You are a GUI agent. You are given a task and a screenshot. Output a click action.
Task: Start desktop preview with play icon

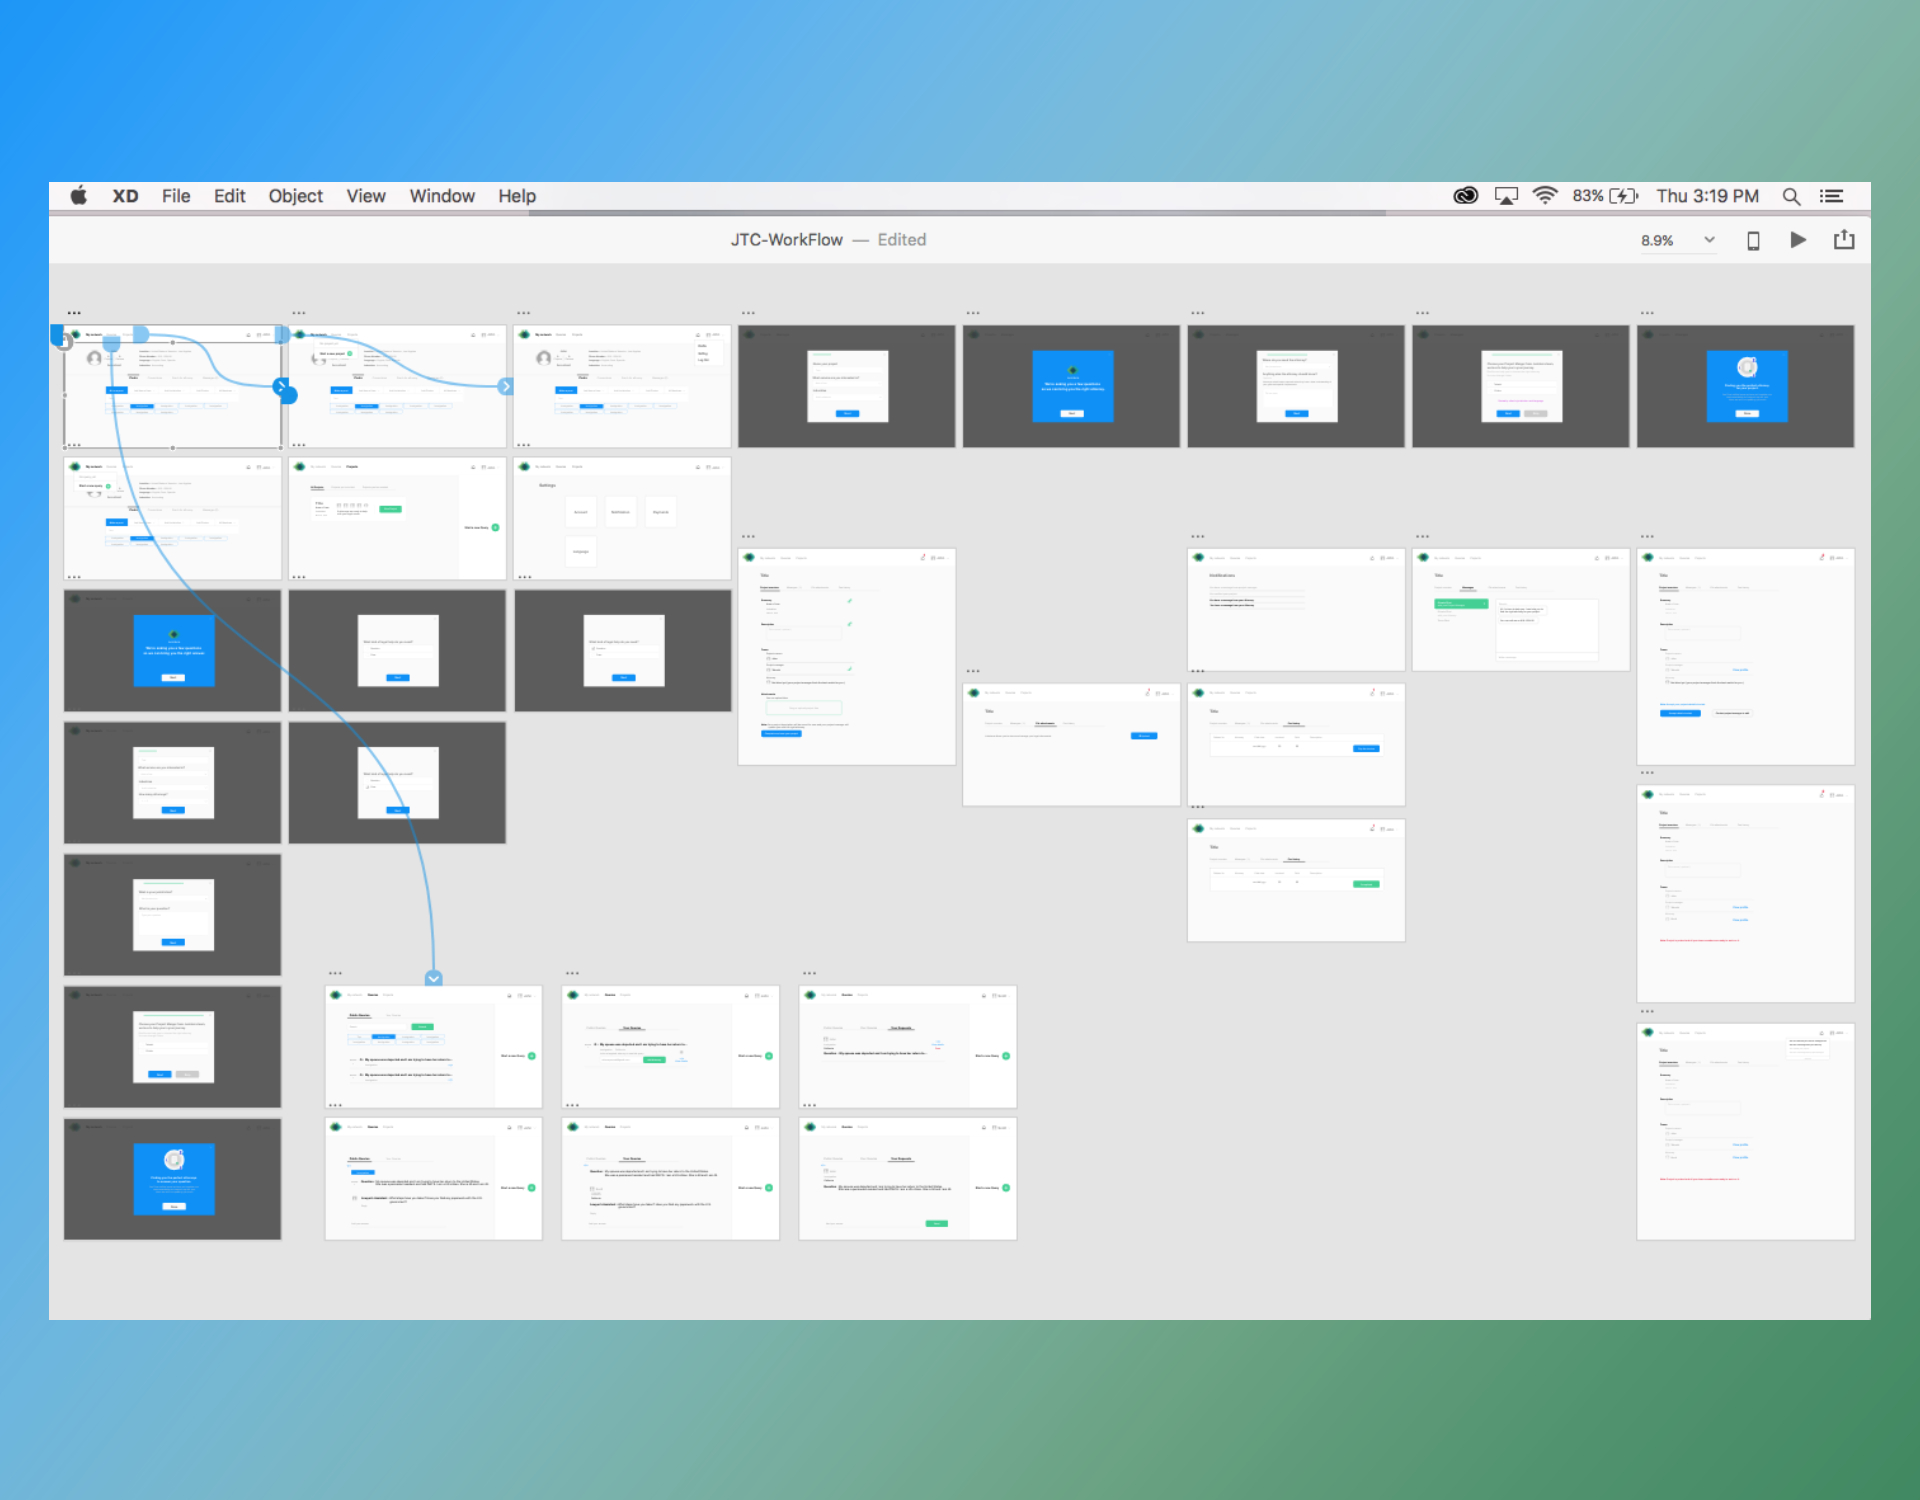point(1798,240)
